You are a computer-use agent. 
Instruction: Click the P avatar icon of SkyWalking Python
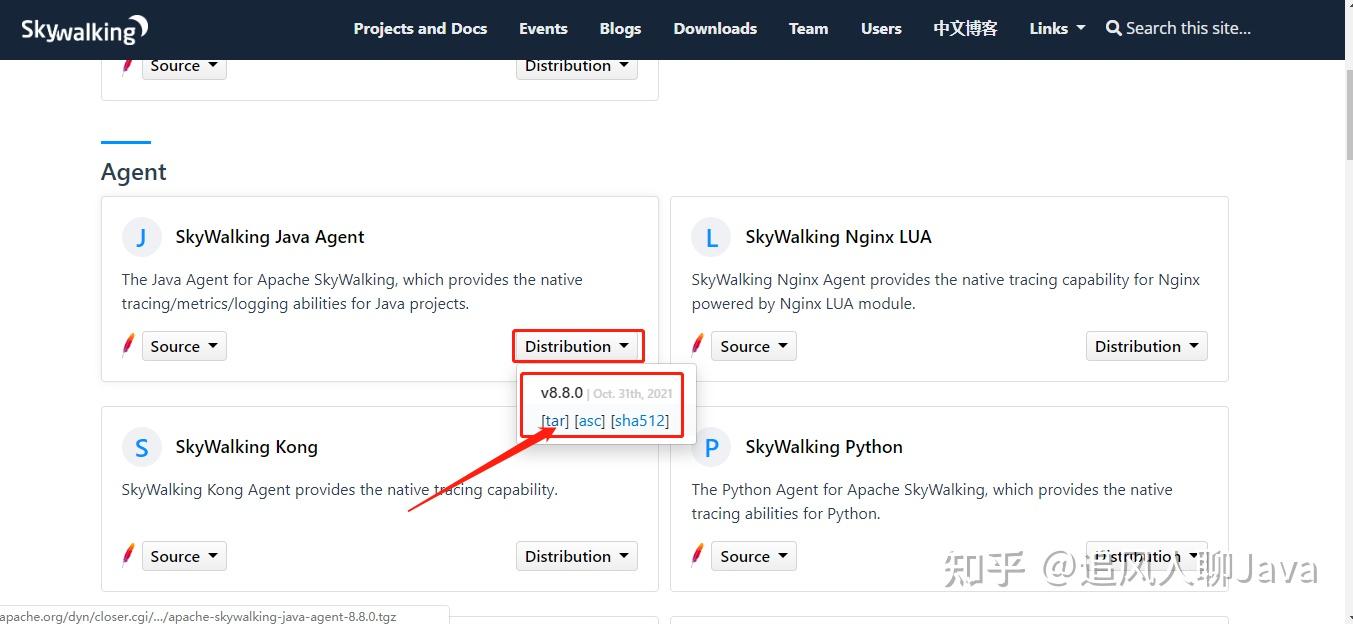(x=711, y=447)
